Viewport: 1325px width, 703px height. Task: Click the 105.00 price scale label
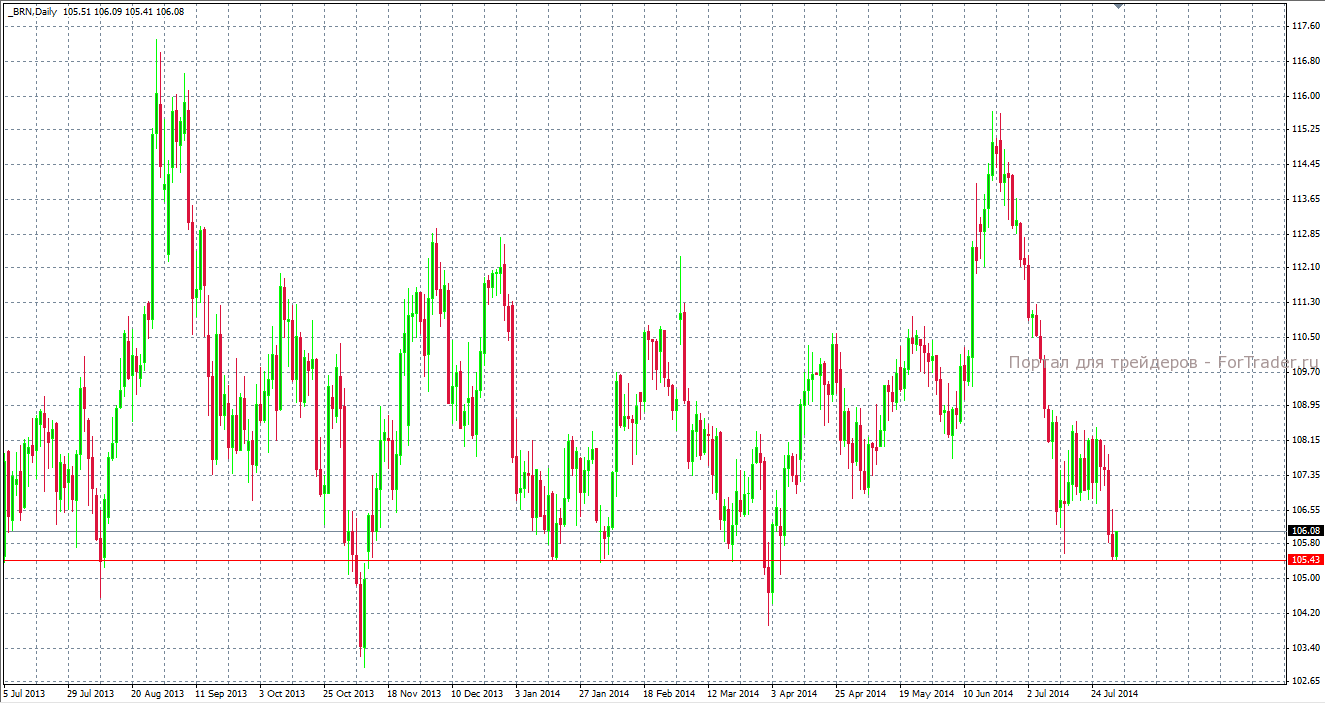1305,578
